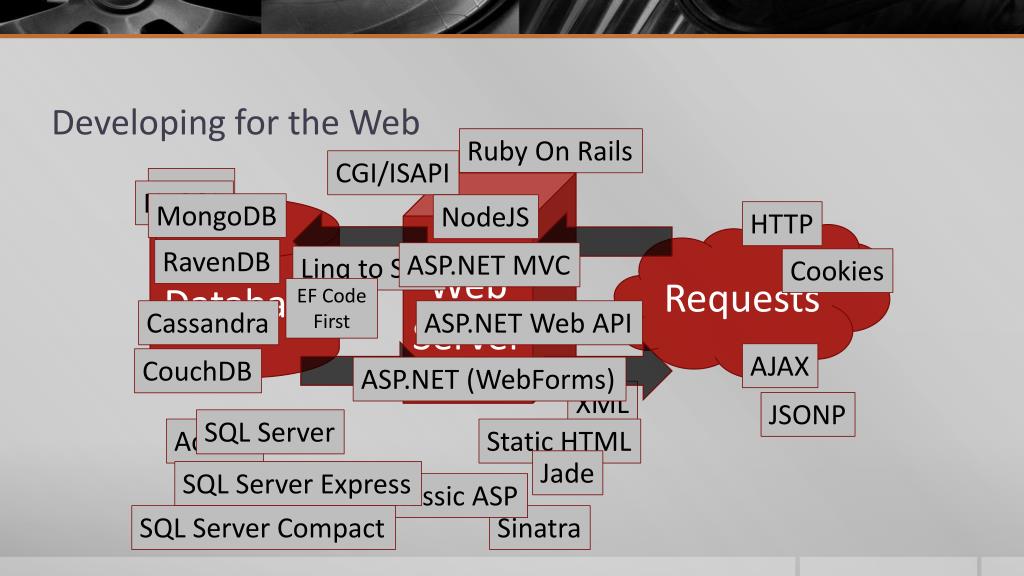Select the JSONP label box

[x=807, y=414]
